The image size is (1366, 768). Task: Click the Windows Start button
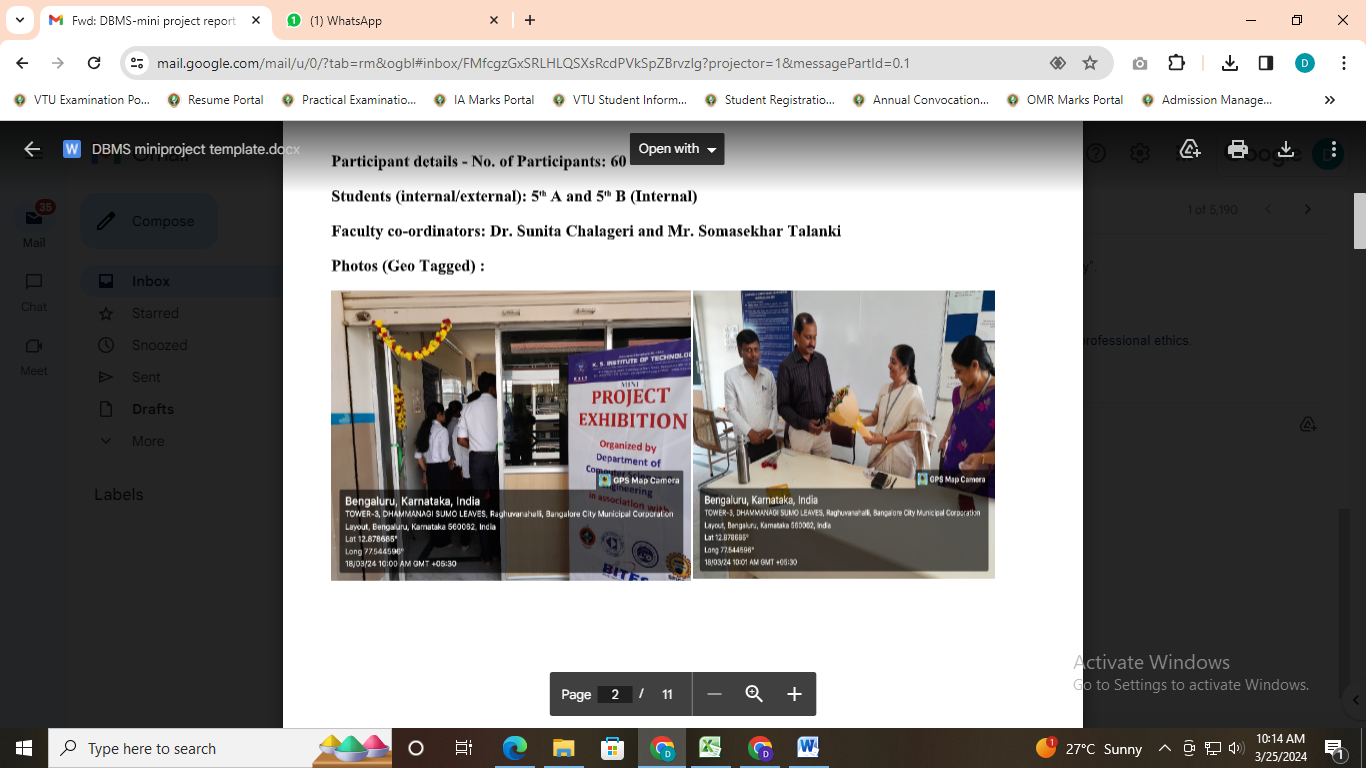click(24, 748)
